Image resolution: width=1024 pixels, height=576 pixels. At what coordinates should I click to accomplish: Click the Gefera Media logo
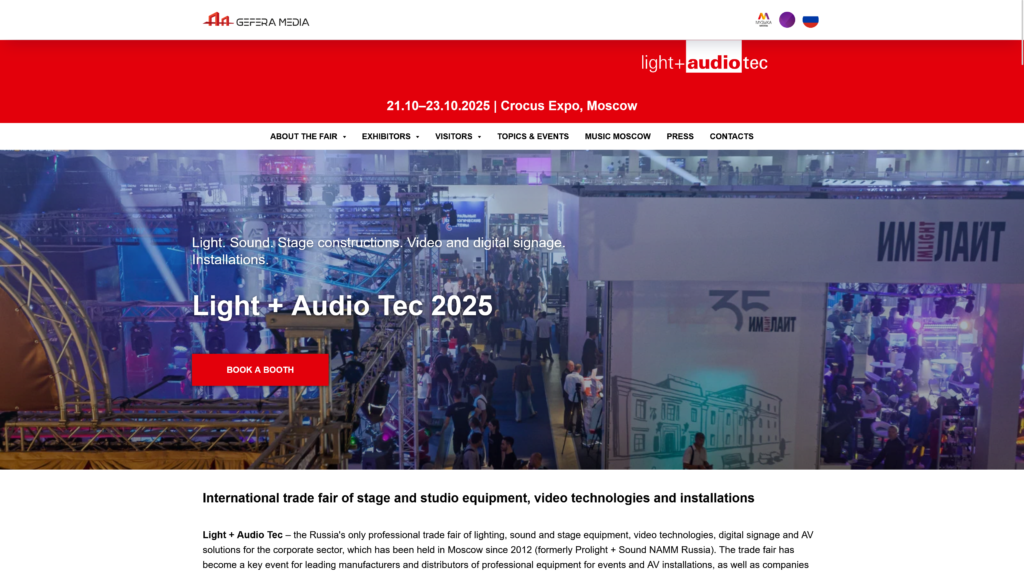pyautogui.click(x=256, y=21)
